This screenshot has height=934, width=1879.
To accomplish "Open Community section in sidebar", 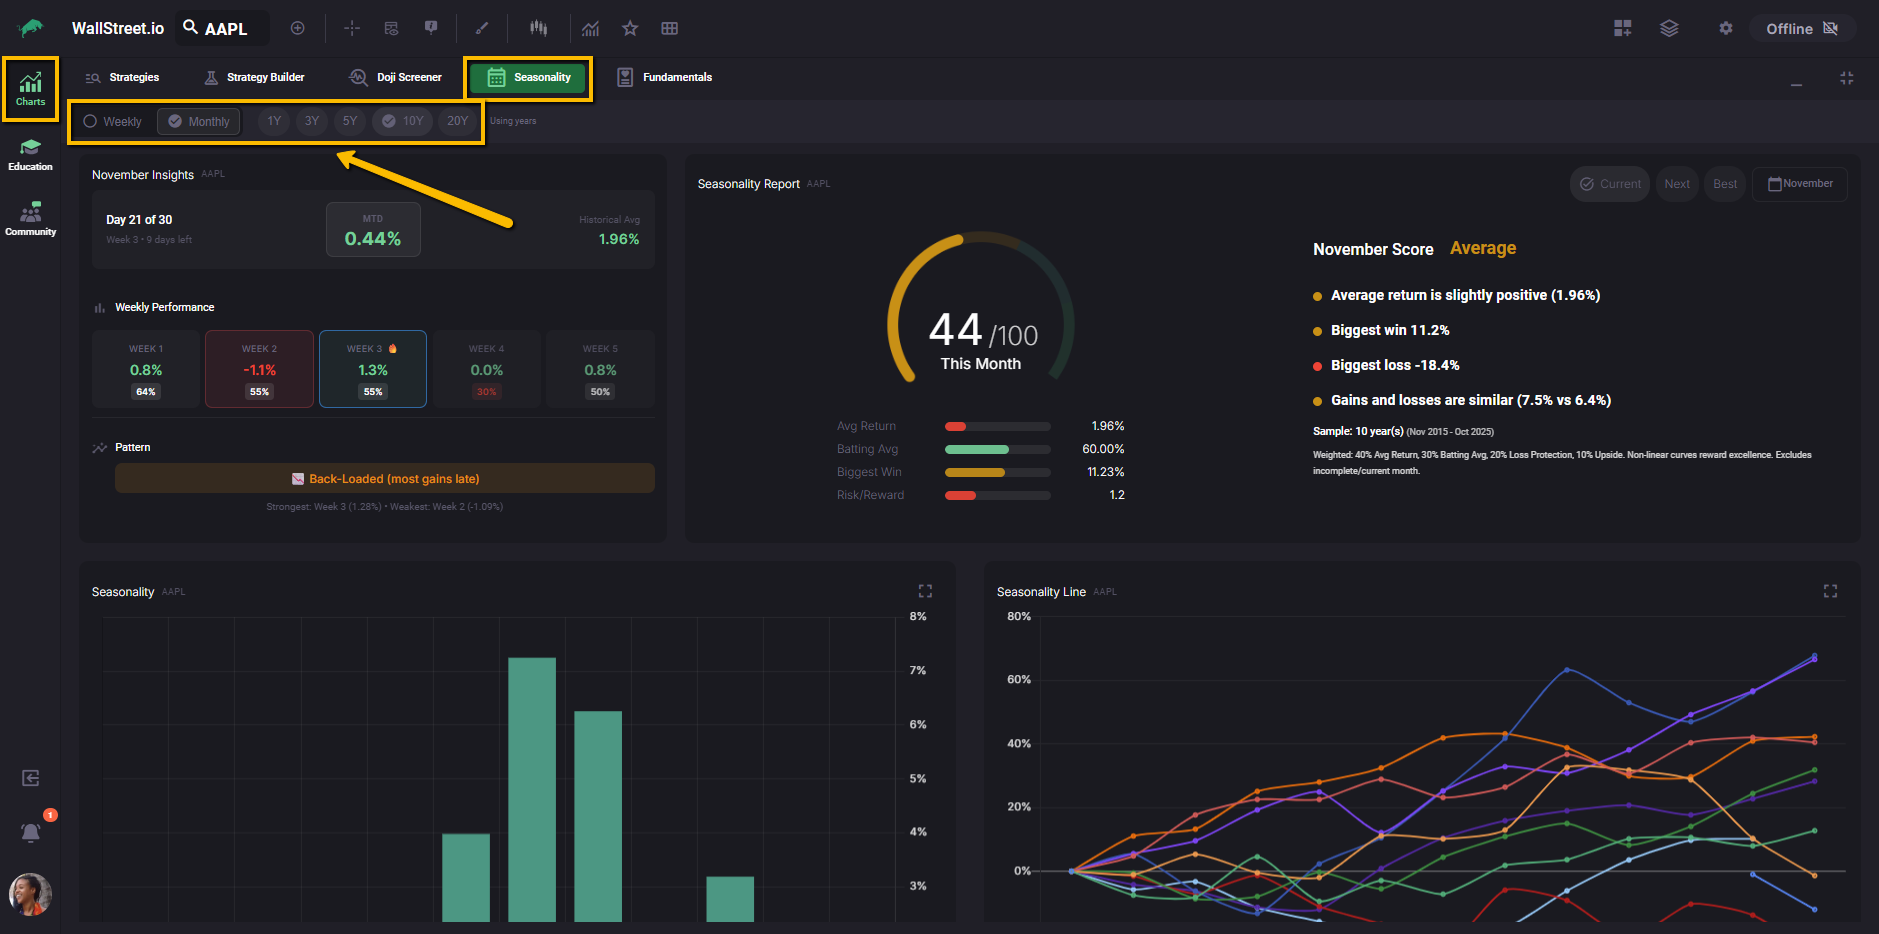I will point(30,219).
